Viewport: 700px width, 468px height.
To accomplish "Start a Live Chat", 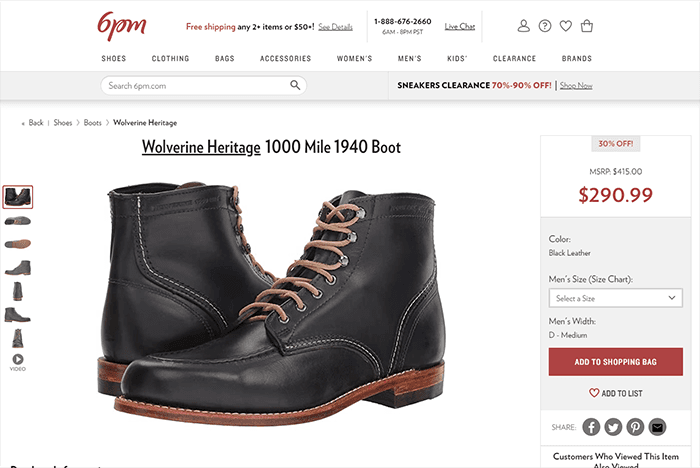I will [x=460, y=26].
